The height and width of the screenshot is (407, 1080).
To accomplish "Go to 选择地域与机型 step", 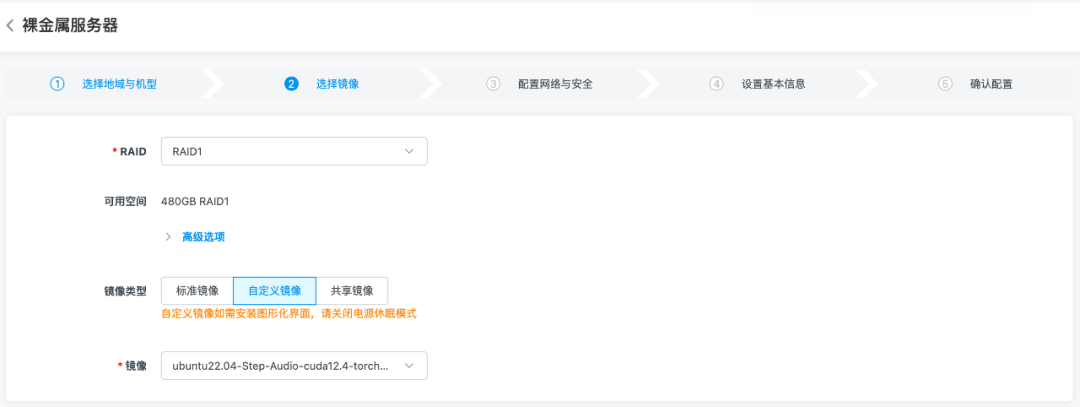I will pos(119,84).
